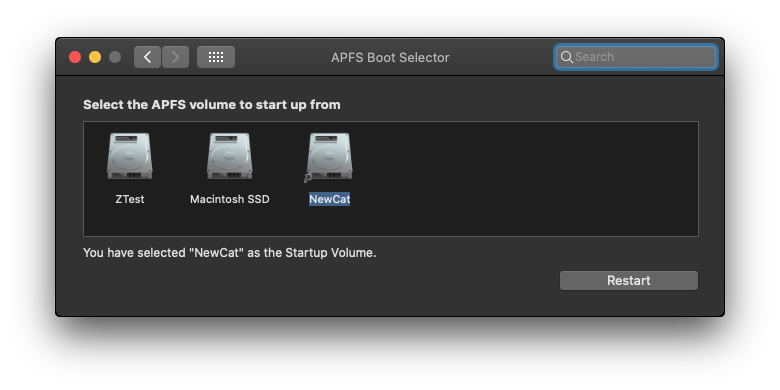This screenshot has width=780, height=390.
Task: Click the APFS Boot Selector window title
Action: pos(390,58)
